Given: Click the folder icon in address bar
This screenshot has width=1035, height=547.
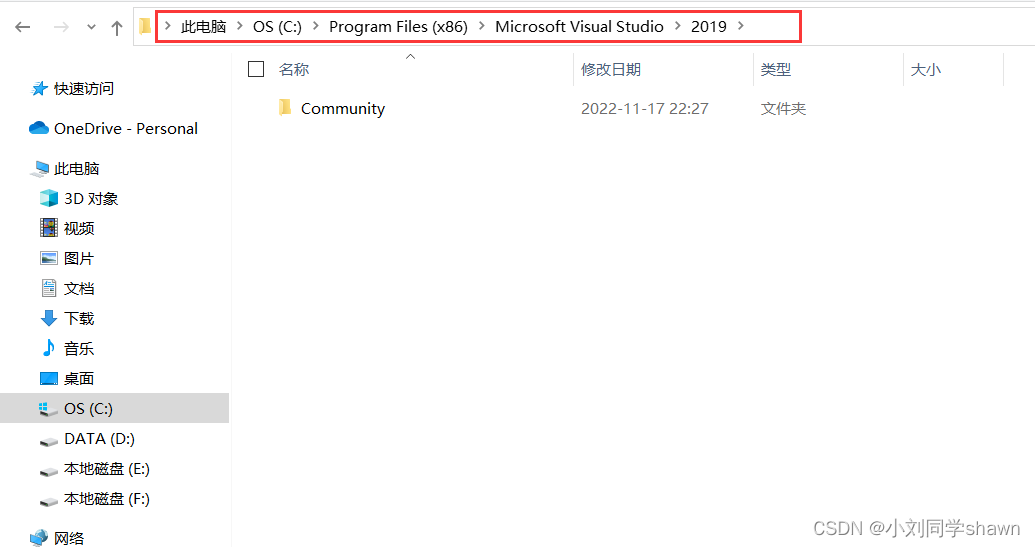Looking at the screenshot, I should pyautogui.click(x=145, y=26).
